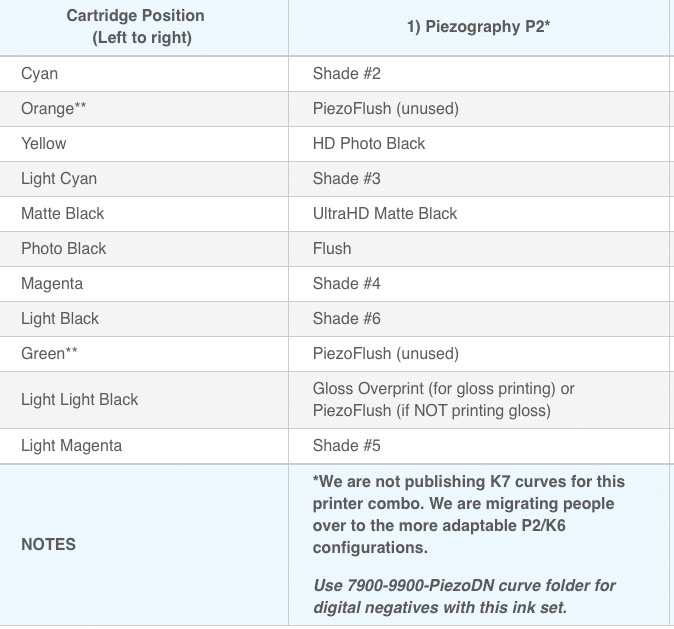
Task: Select the Magenta cartridge row label
Action: tap(52, 283)
